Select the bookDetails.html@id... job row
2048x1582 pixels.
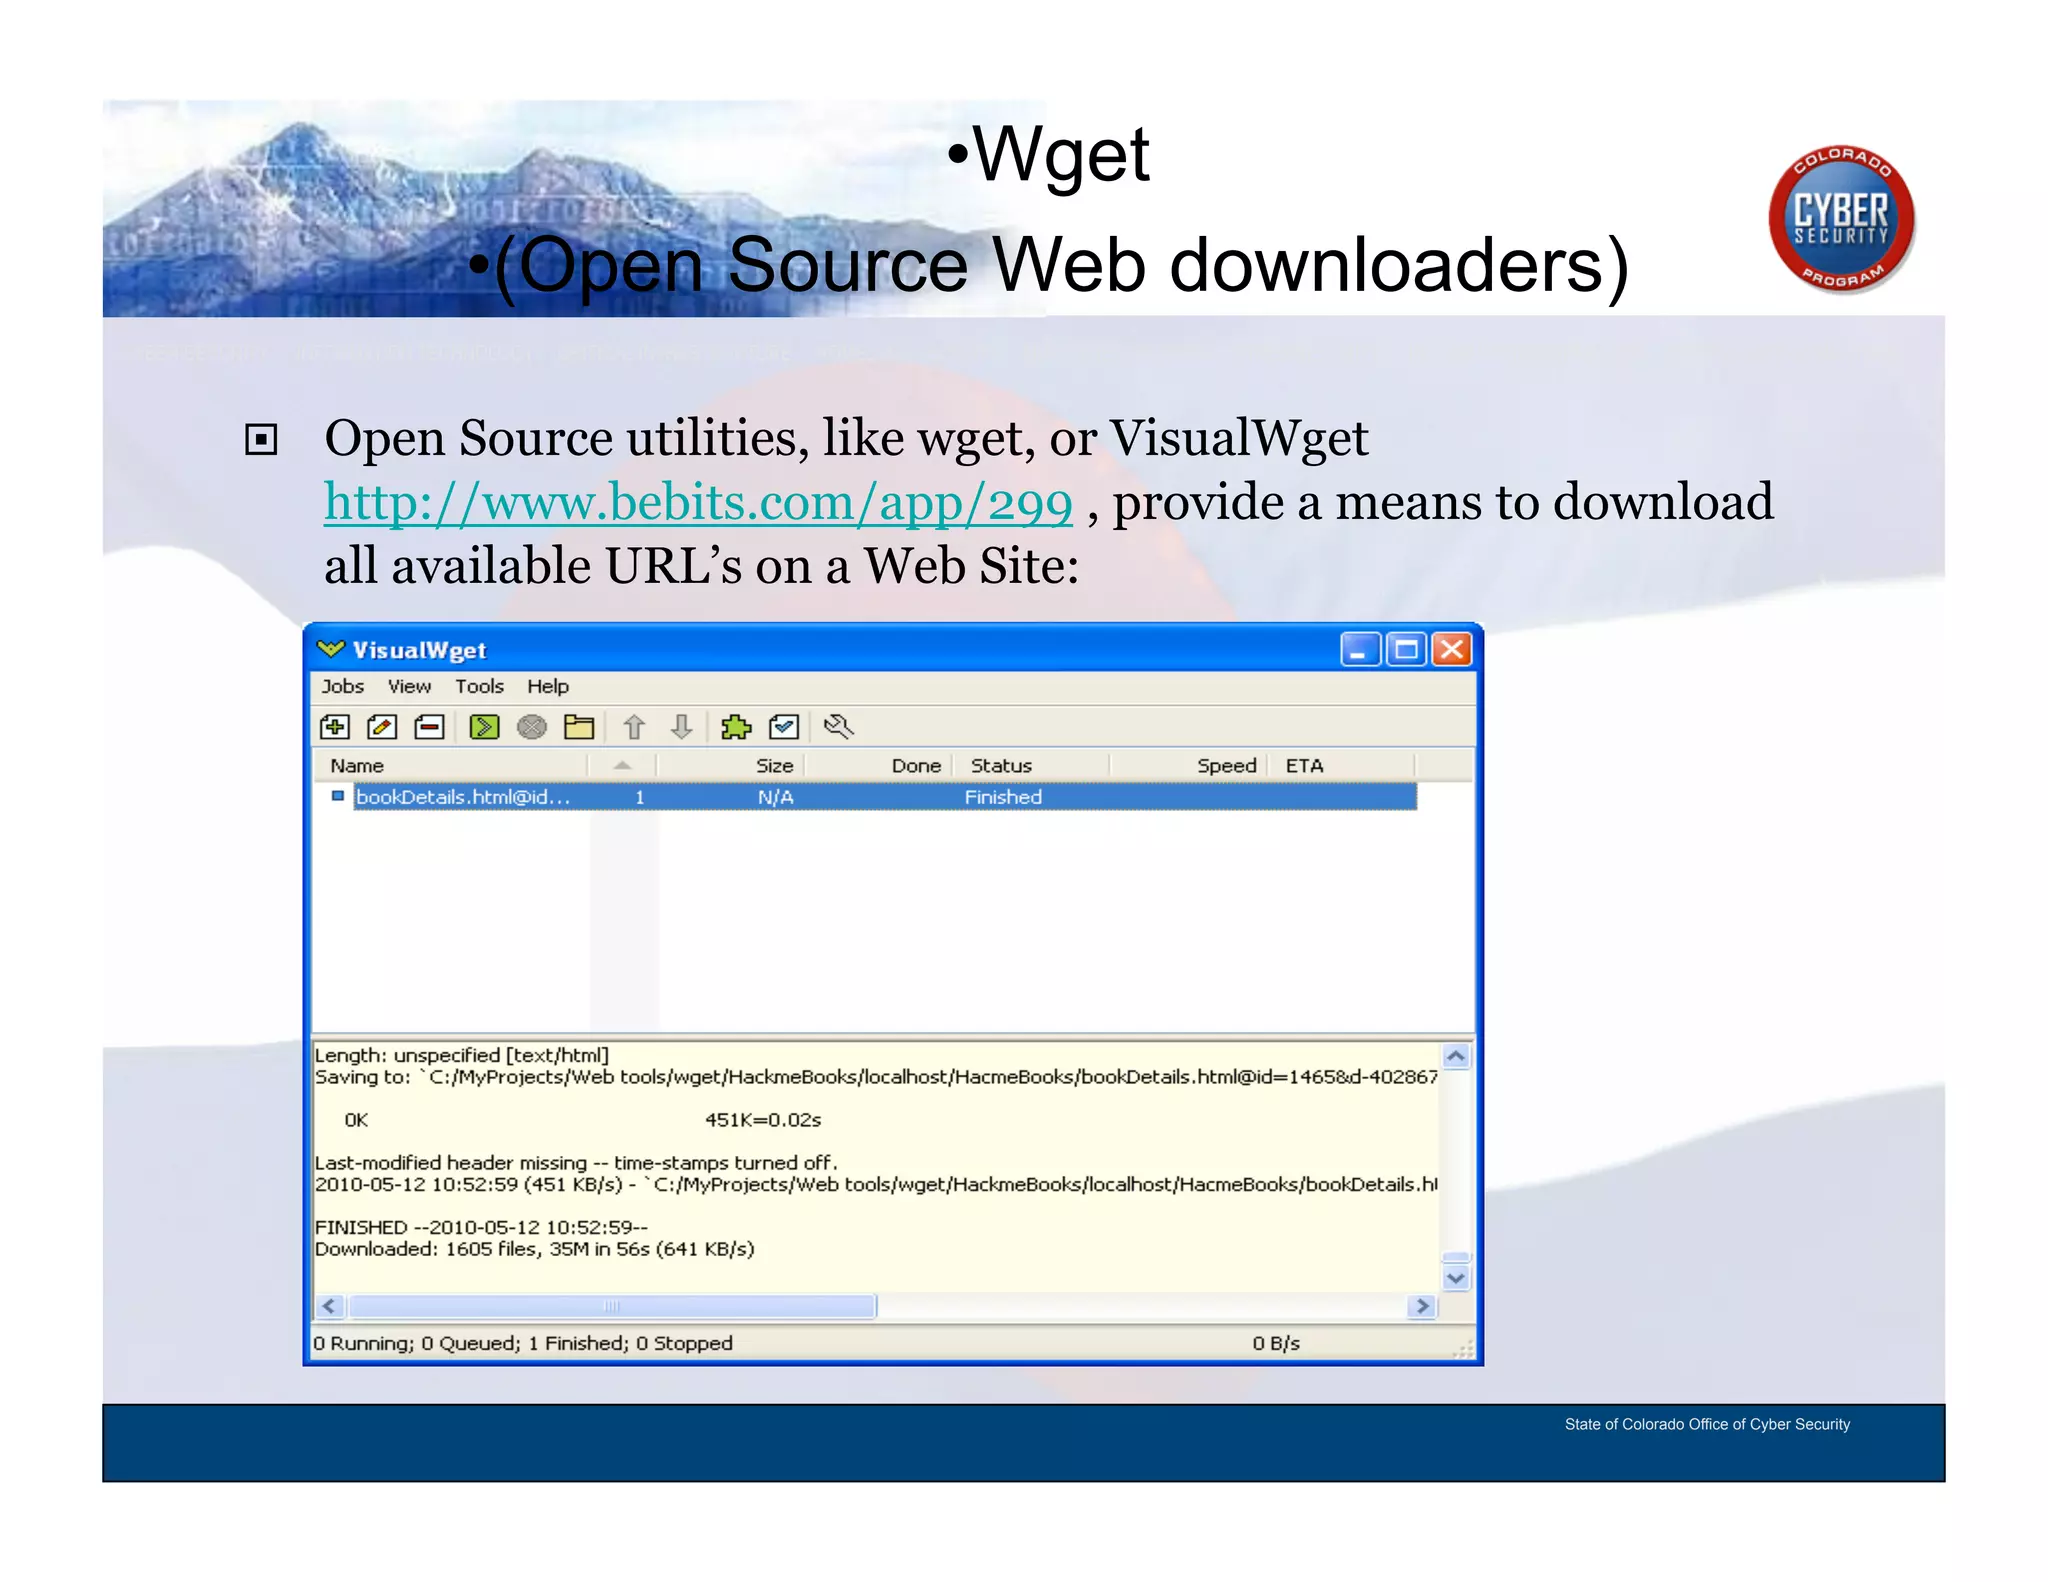pos(885,797)
